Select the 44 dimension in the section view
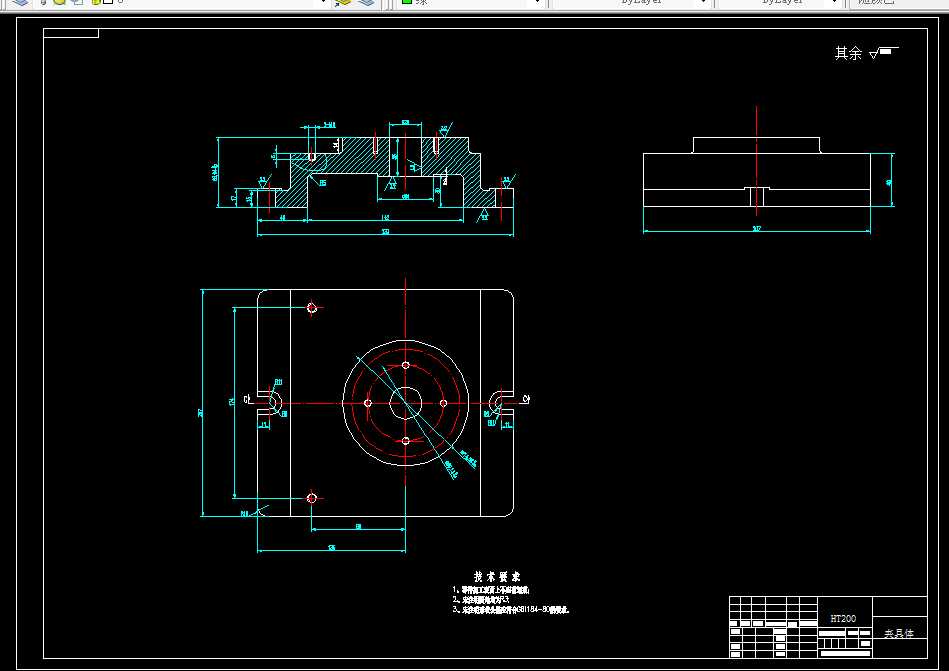The width and height of the screenshot is (949, 671). pos(283,217)
